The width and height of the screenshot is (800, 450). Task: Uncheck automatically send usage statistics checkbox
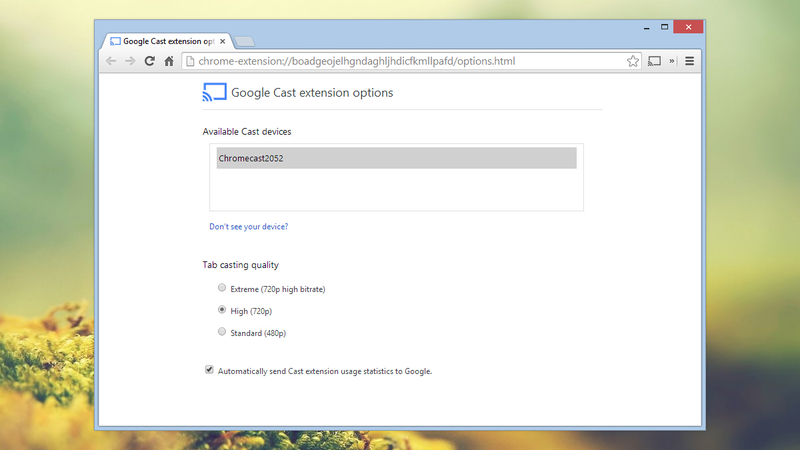(x=209, y=369)
